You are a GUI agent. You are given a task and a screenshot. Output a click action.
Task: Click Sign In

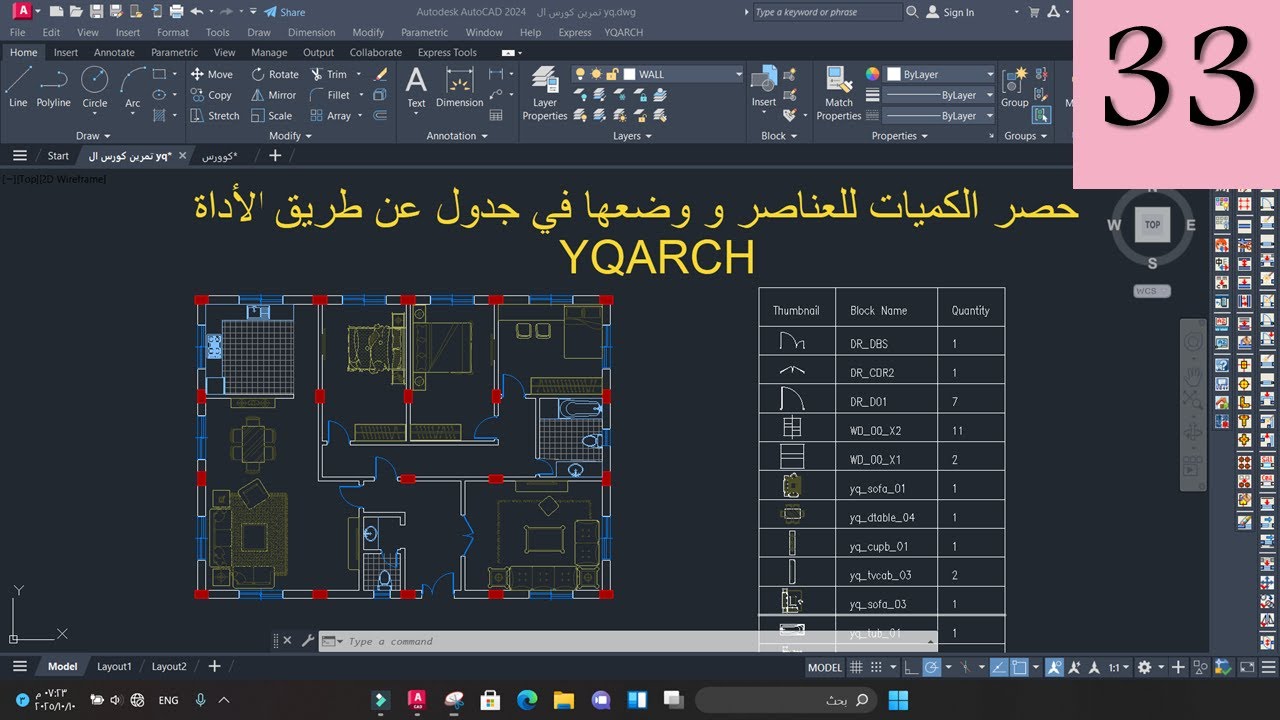point(951,12)
